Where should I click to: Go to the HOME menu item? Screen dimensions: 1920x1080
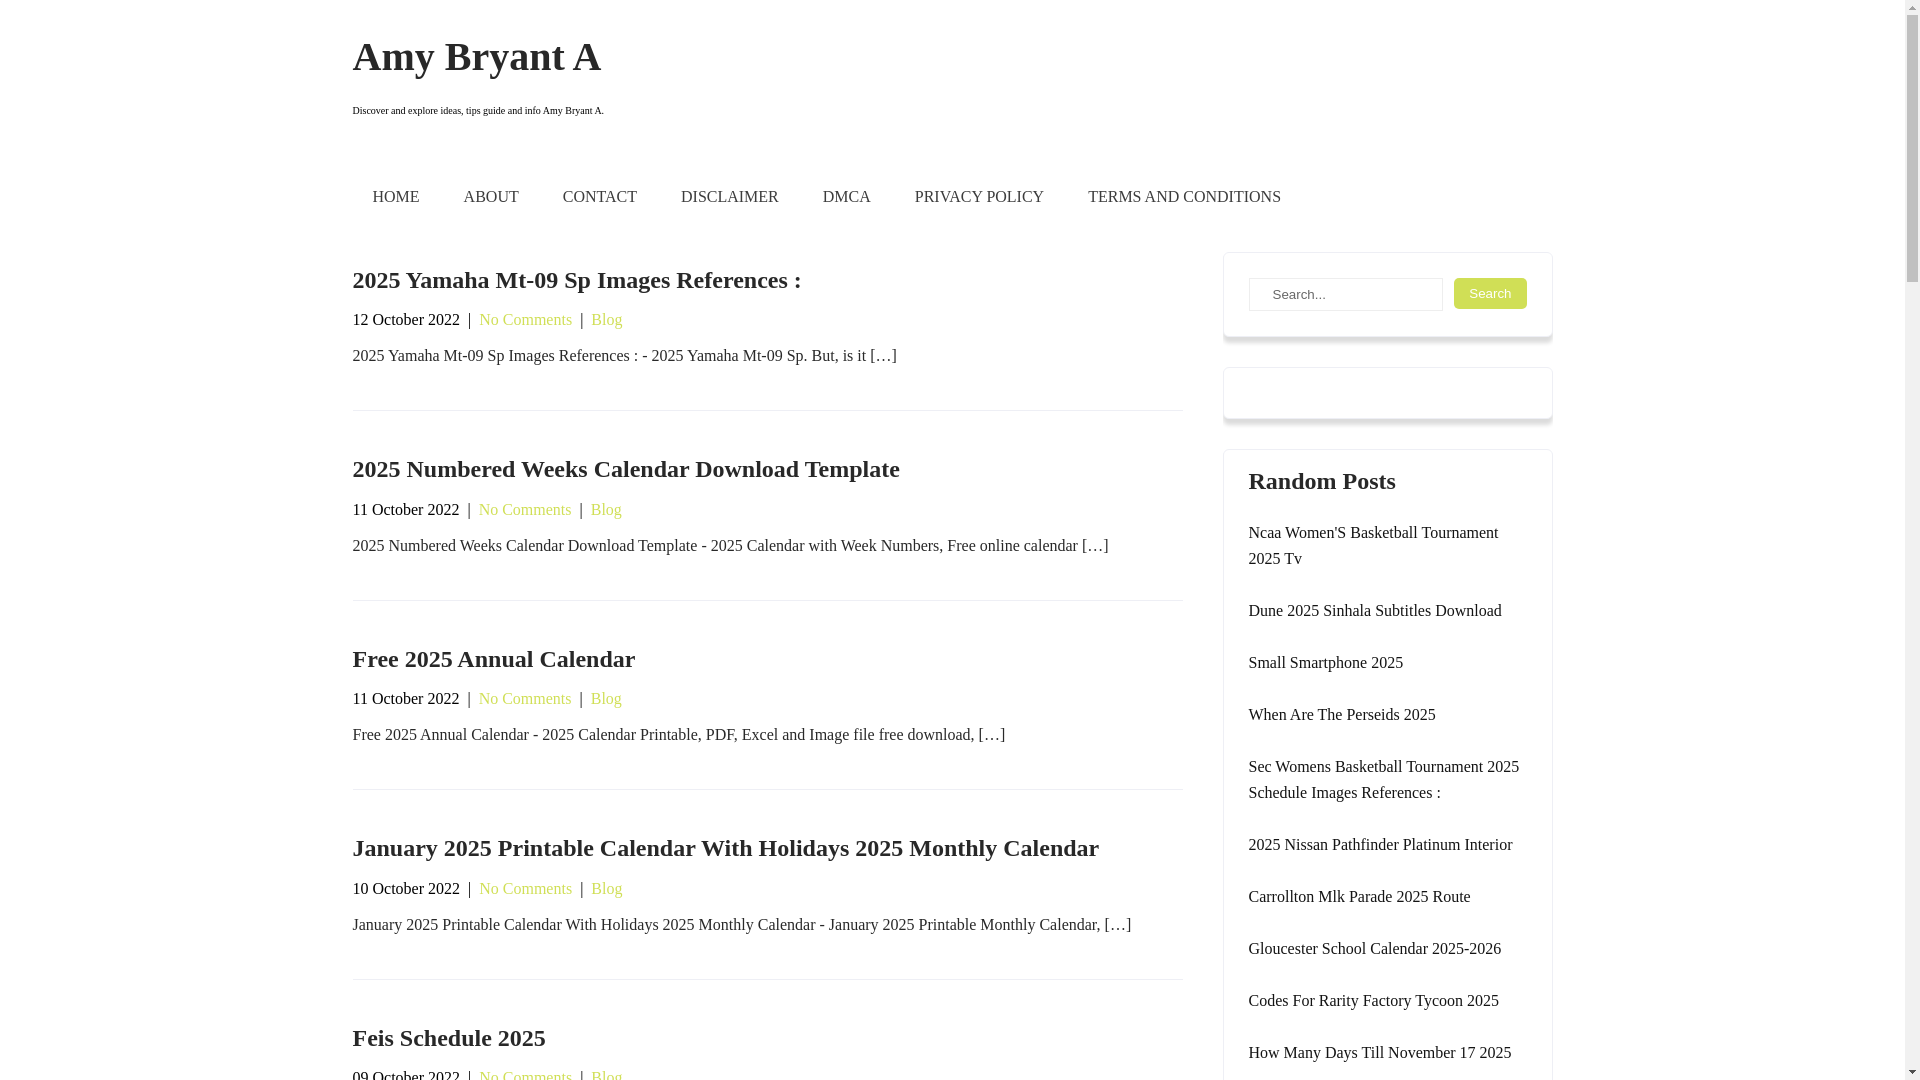(395, 197)
